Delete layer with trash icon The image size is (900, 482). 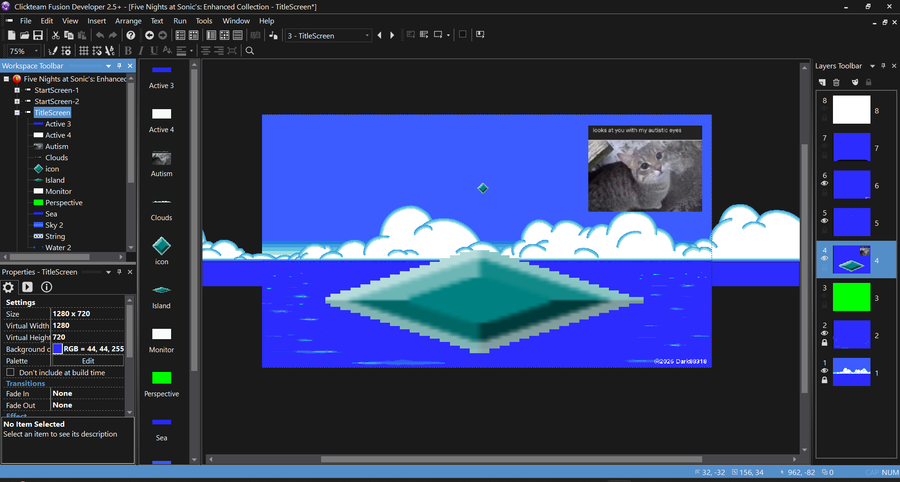click(836, 83)
